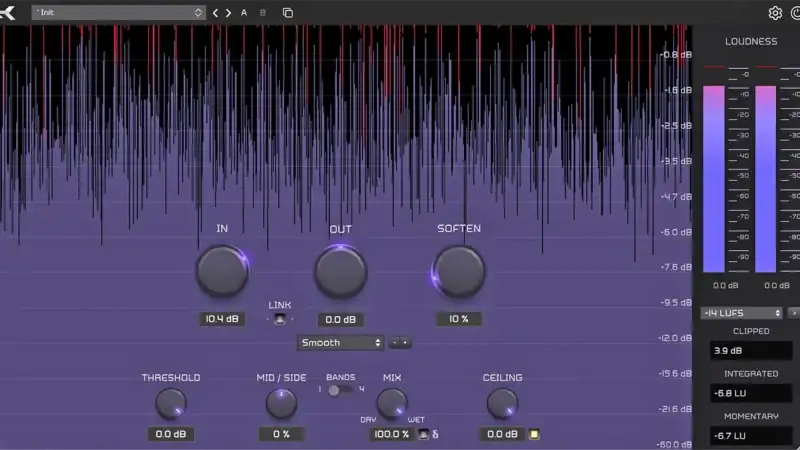Go to the next preset arrow
800x450 pixels.
[x=228, y=13]
